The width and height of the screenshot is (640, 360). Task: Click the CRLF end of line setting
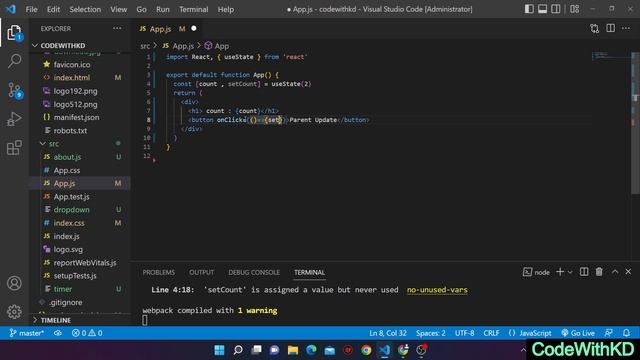[x=491, y=333]
